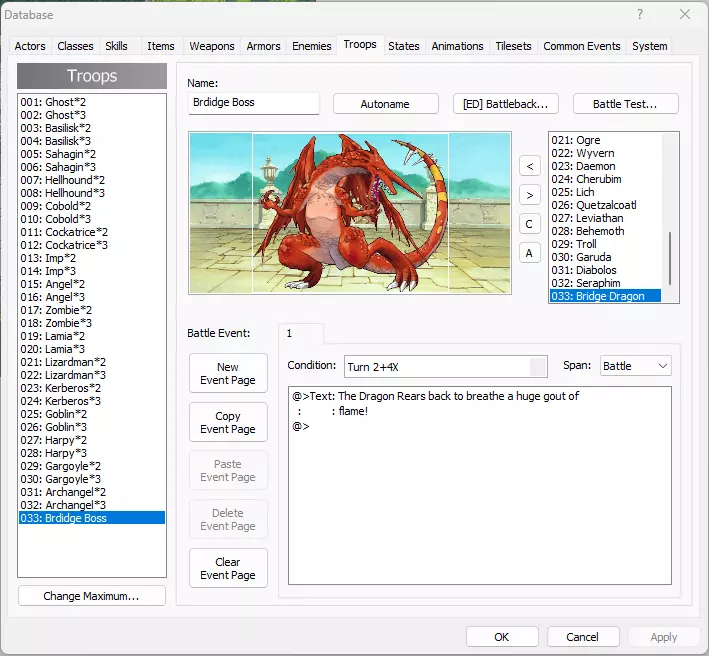709x656 pixels.
Task: Switch to the Enemies tab
Action: [x=311, y=46]
